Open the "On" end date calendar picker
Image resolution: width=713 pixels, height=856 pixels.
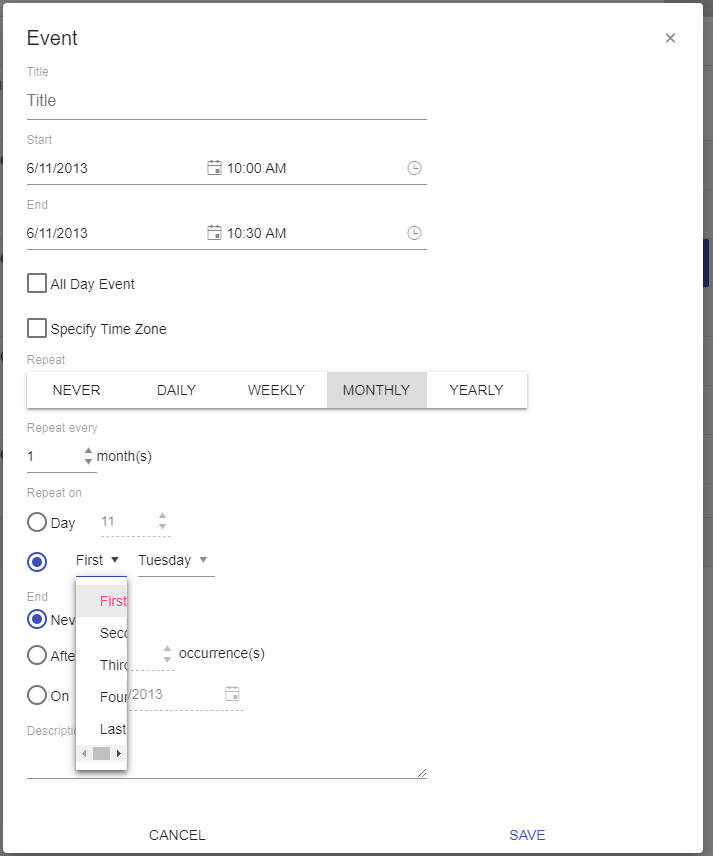[232, 693]
